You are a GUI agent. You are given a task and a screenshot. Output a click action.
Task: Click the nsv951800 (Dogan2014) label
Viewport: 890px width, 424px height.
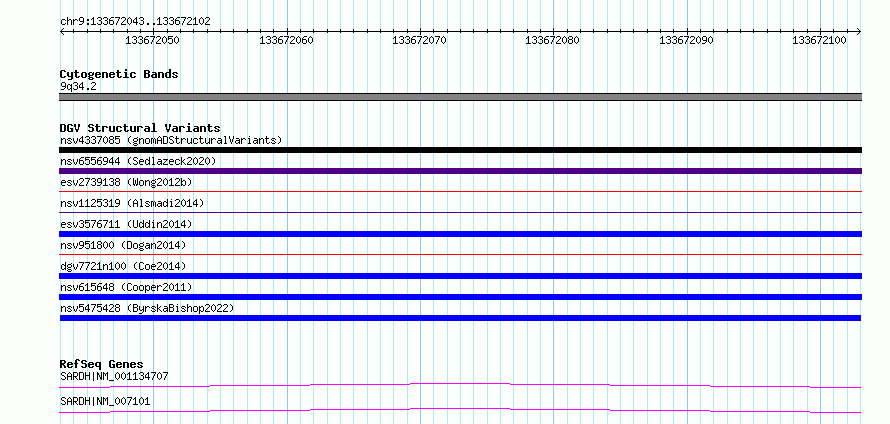[123, 245]
